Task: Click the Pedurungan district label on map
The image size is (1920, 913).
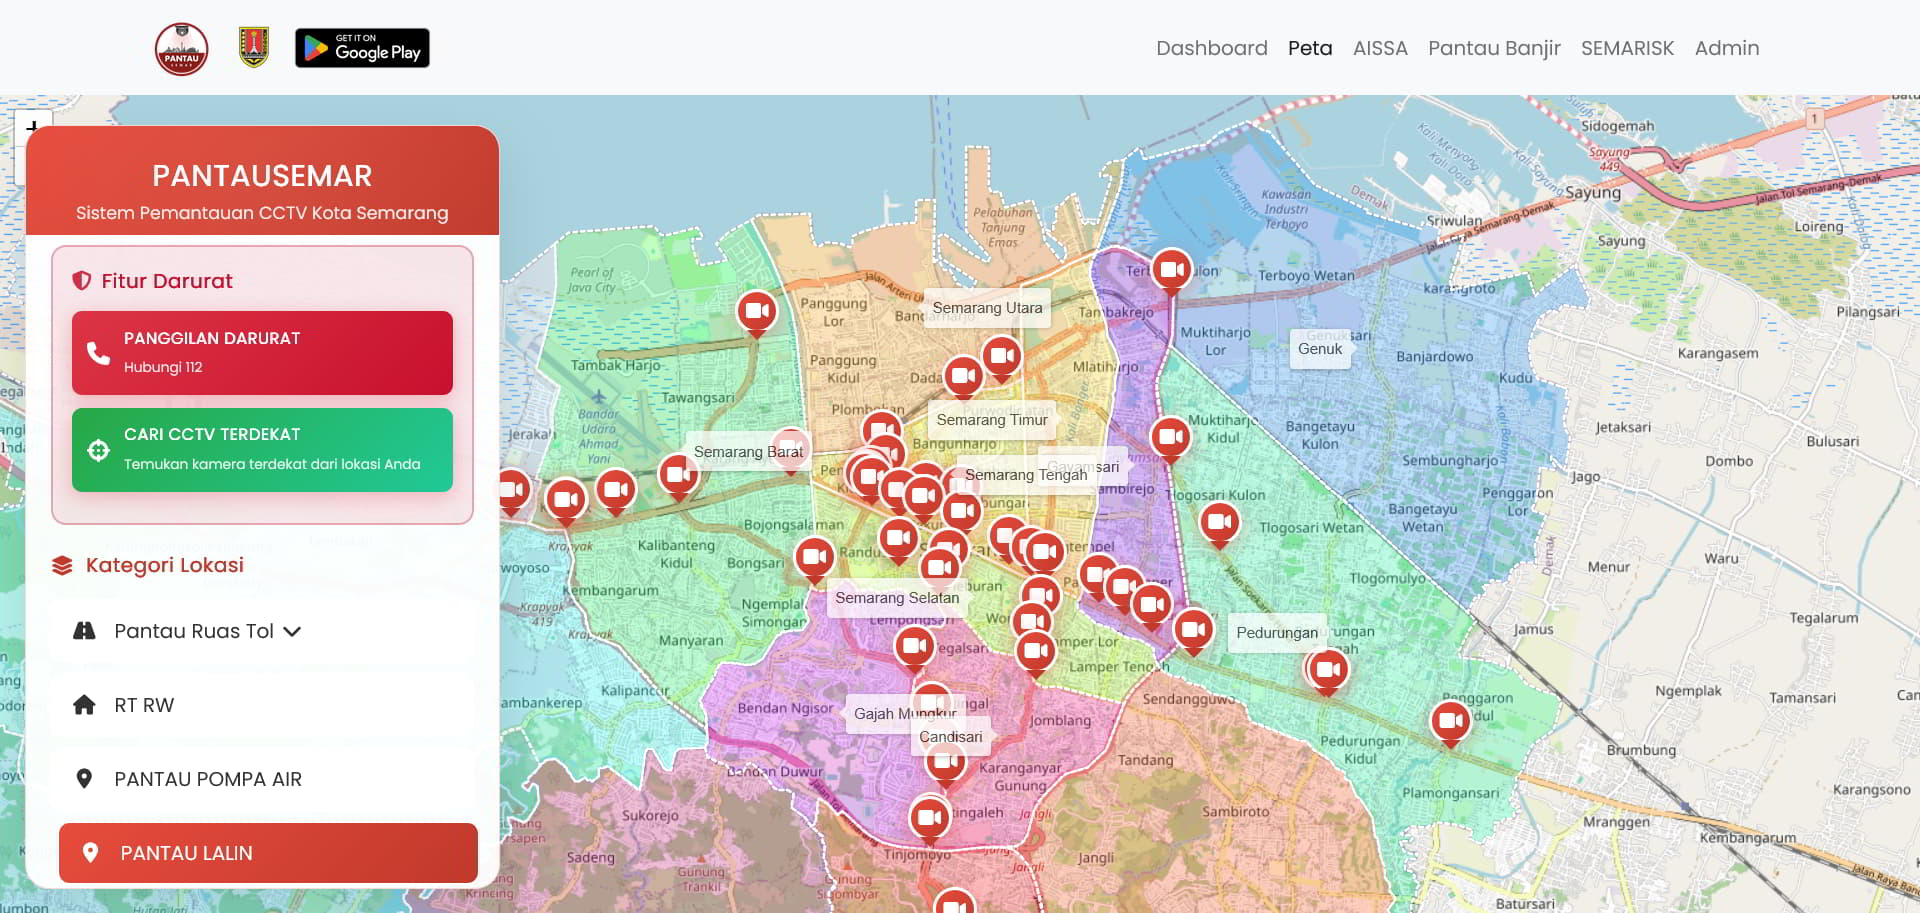Action: coord(1276,633)
